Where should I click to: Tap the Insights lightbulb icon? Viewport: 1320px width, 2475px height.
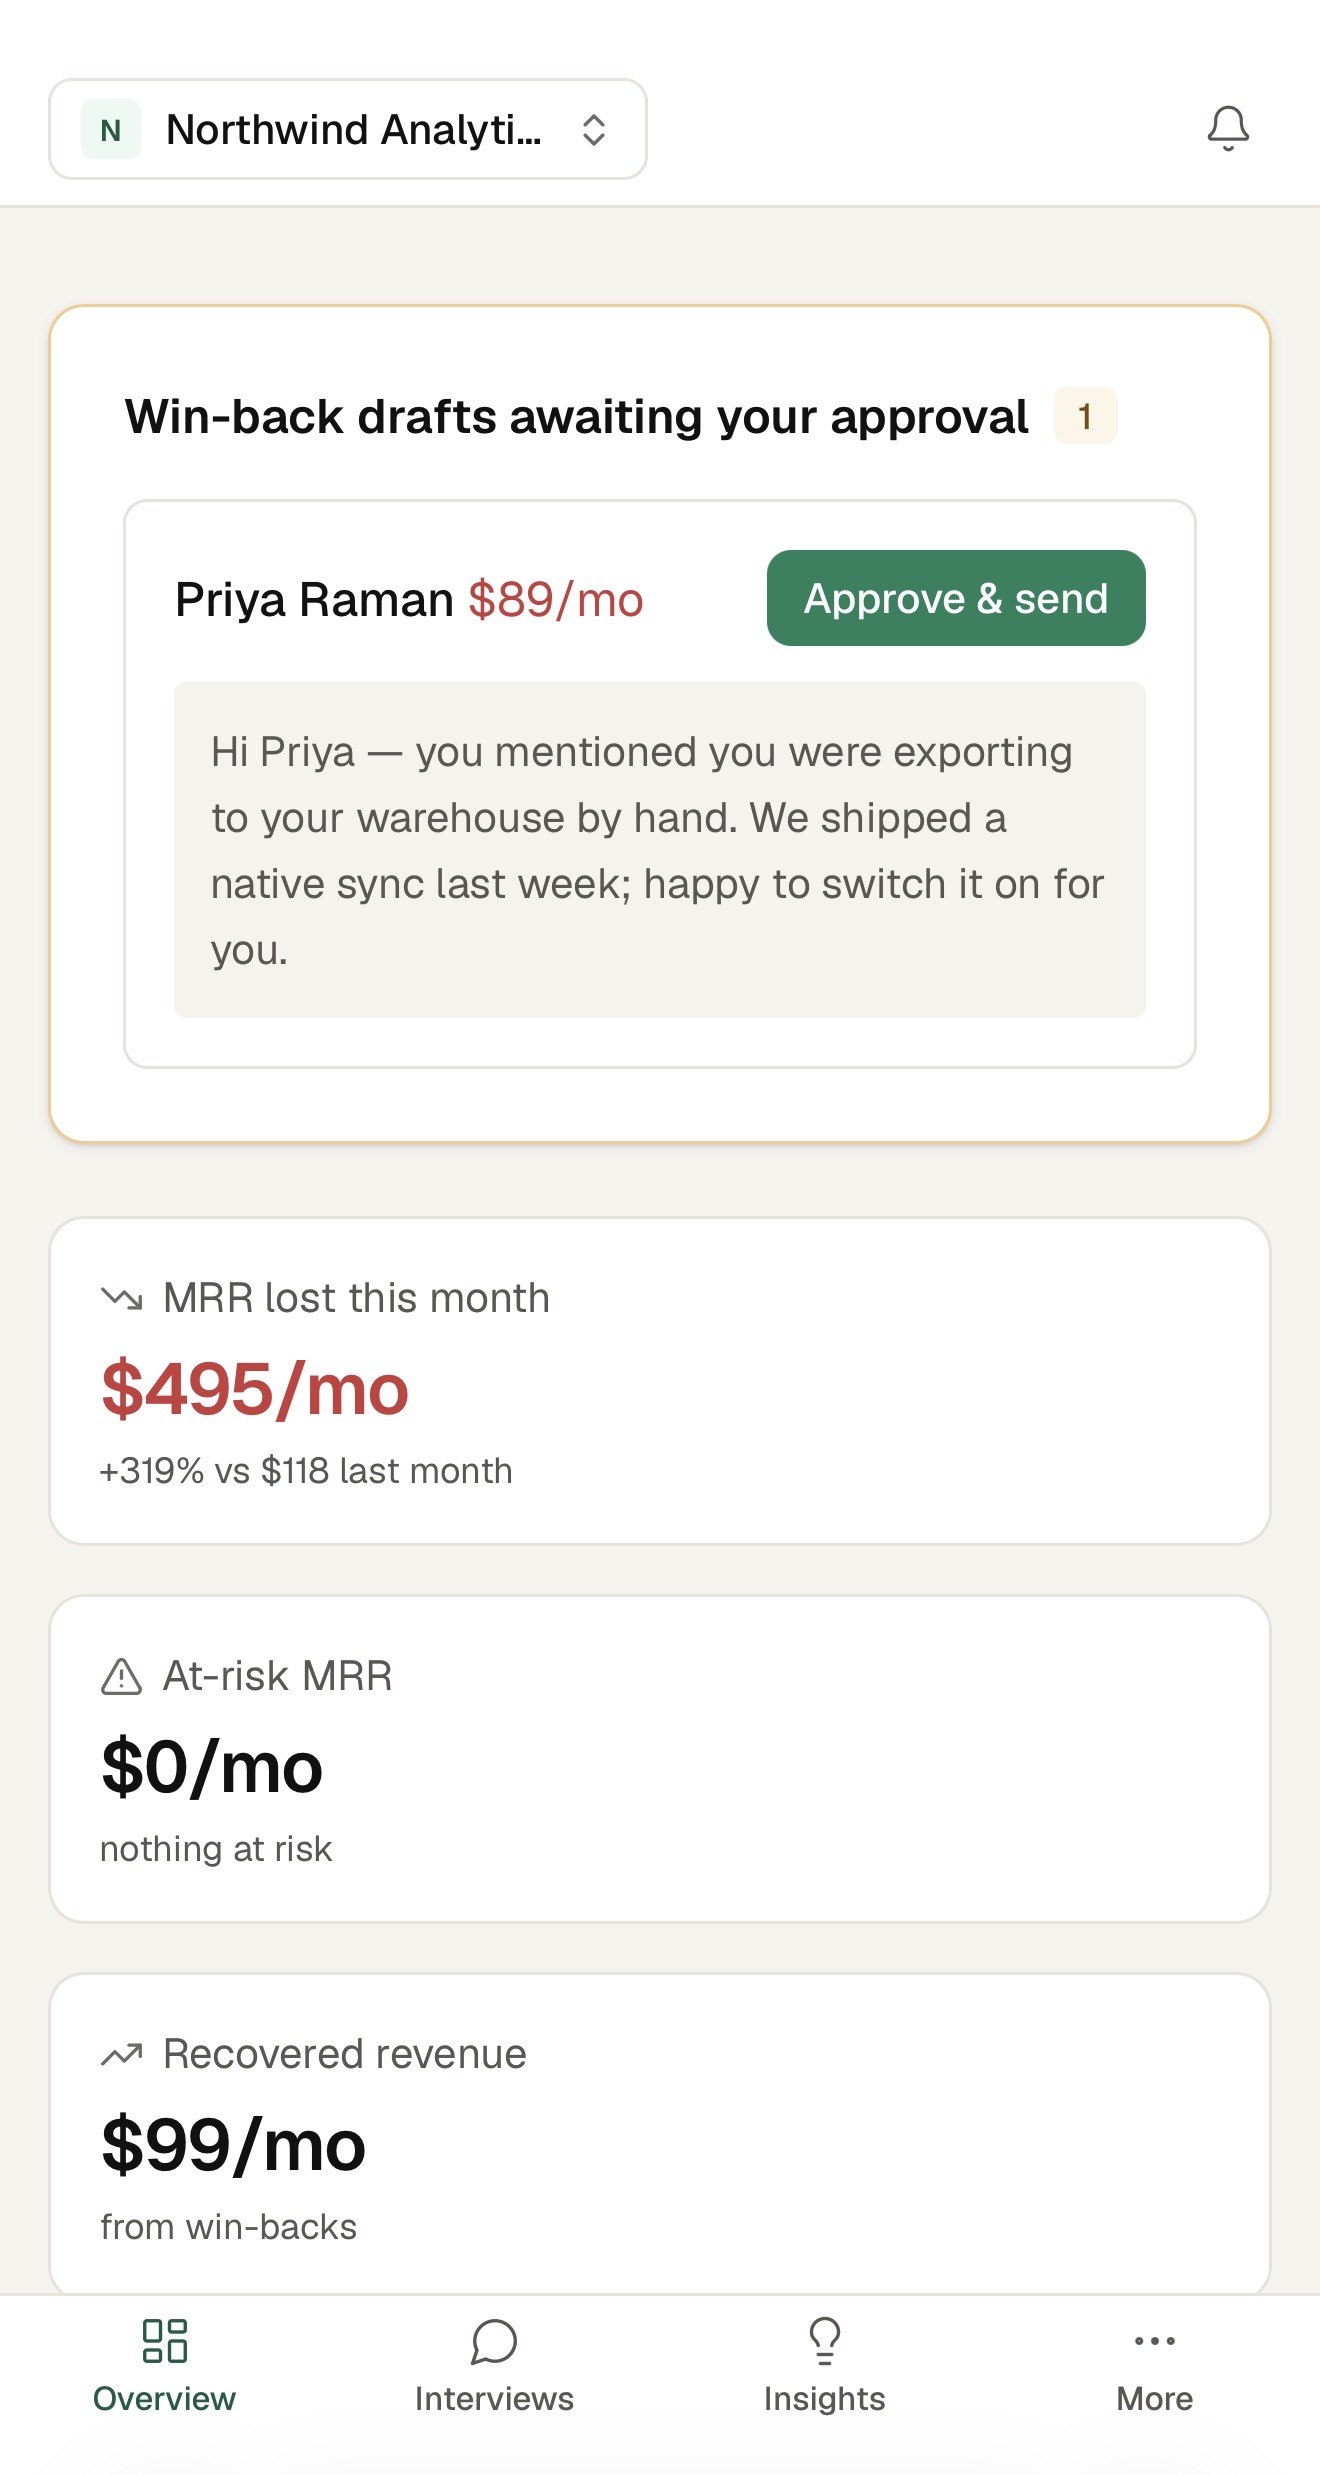click(824, 2341)
